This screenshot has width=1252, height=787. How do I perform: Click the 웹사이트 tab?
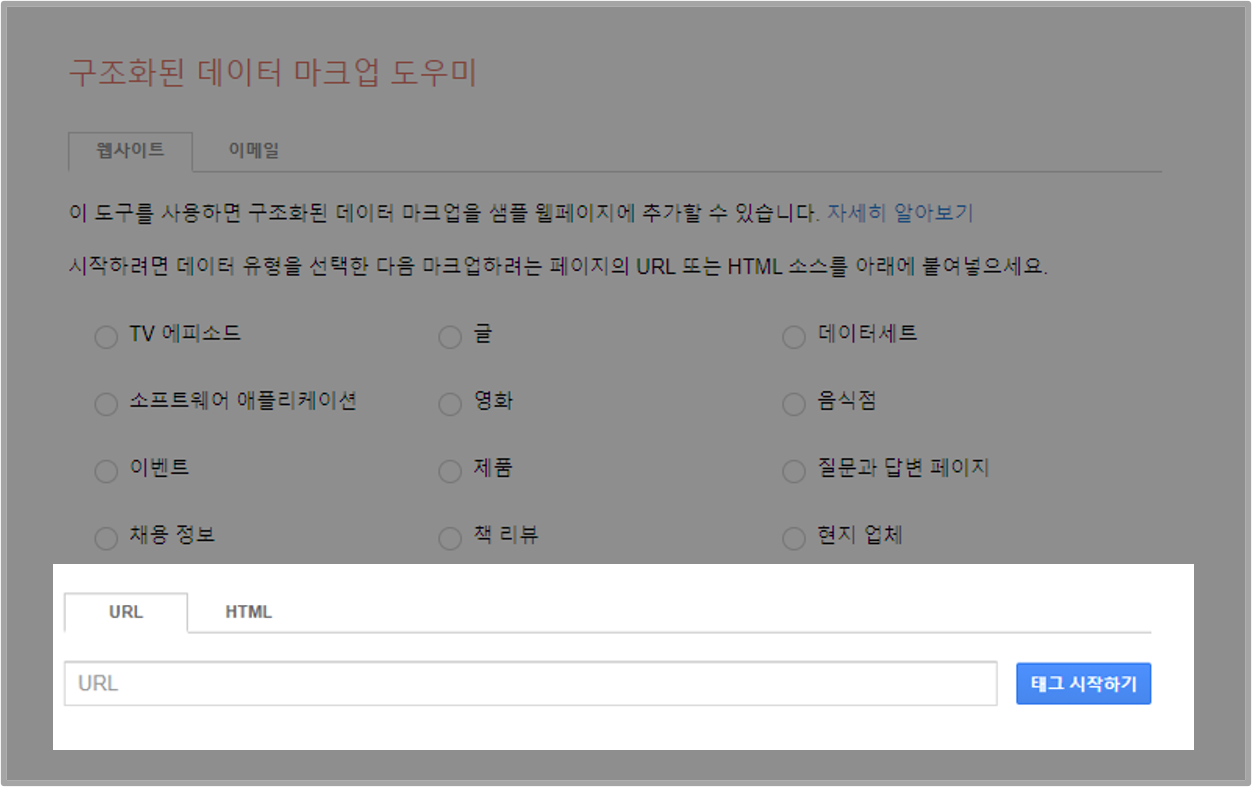tap(130, 148)
